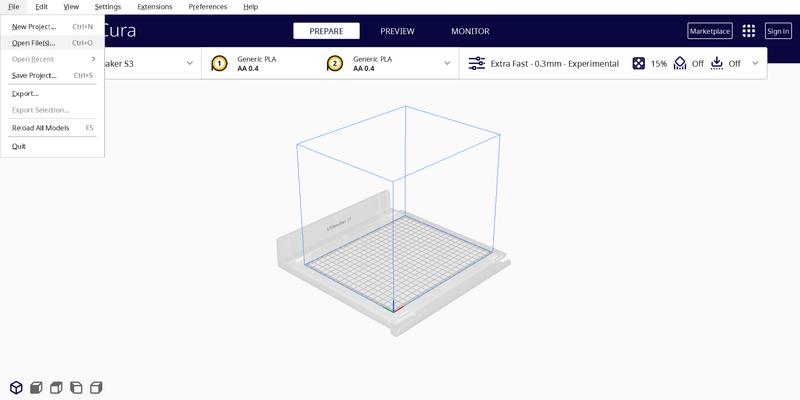This screenshot has height=400, width=800.
Task: Switch to left side view cube icon
Action: 76,387
